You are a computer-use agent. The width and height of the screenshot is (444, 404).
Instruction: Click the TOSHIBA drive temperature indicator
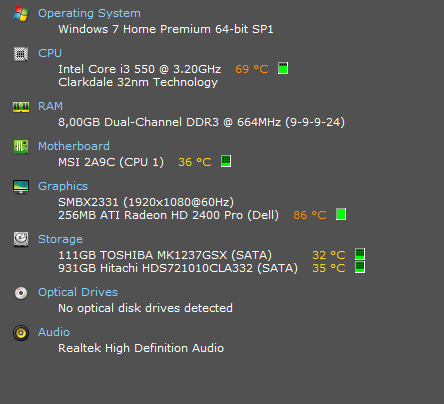tap(360, 254)
